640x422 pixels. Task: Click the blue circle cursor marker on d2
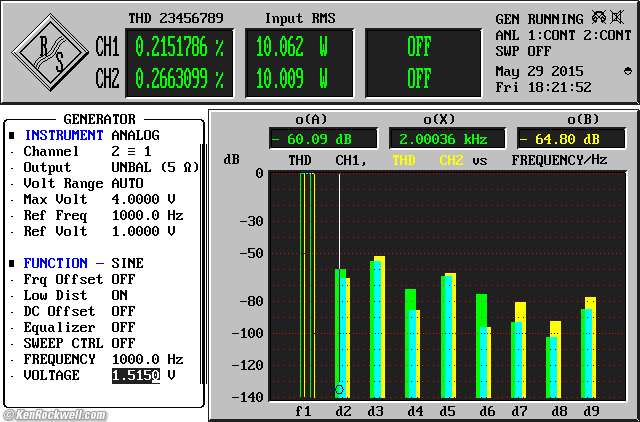(x=339, y=389)
